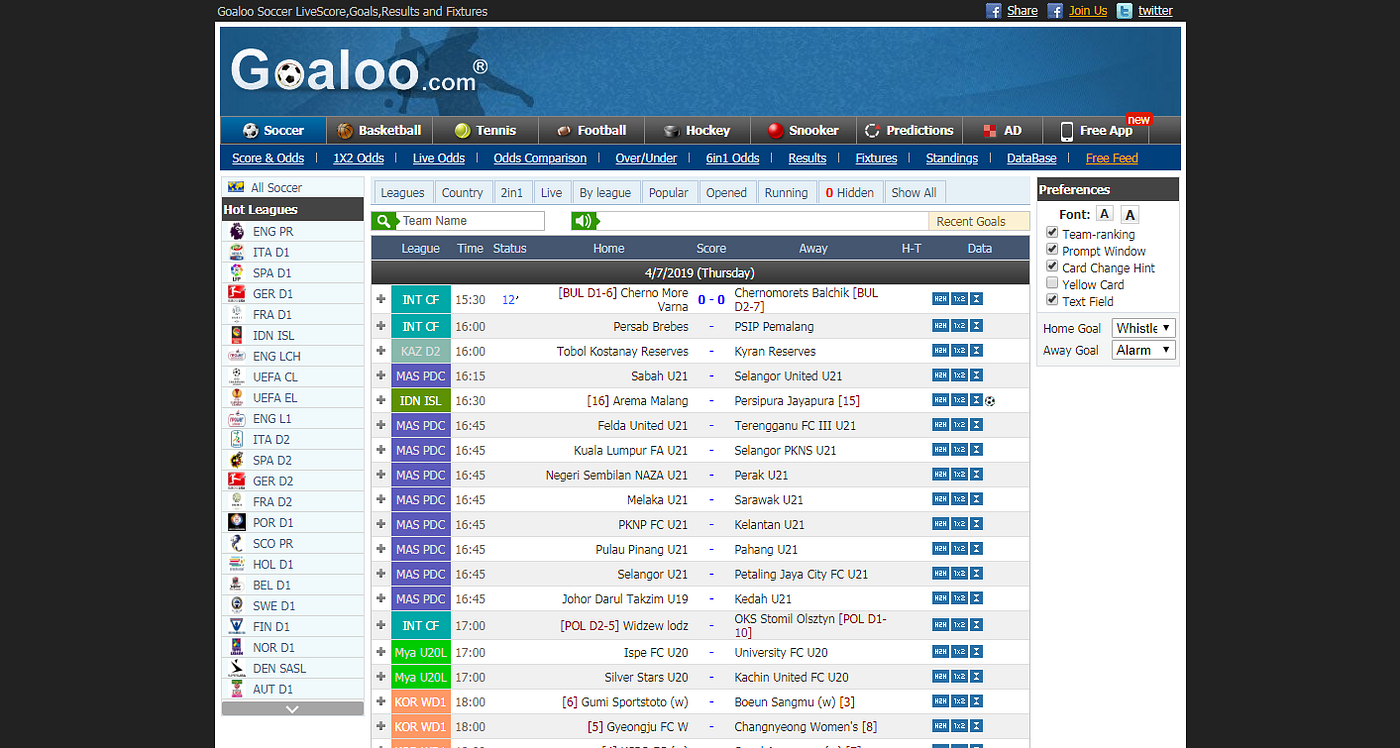The width and height of the screenshot is (1400, 748).
Task: Open Over/Under icon for Tobol Kostanay Reserves match
Action: [x=976, y=351]
